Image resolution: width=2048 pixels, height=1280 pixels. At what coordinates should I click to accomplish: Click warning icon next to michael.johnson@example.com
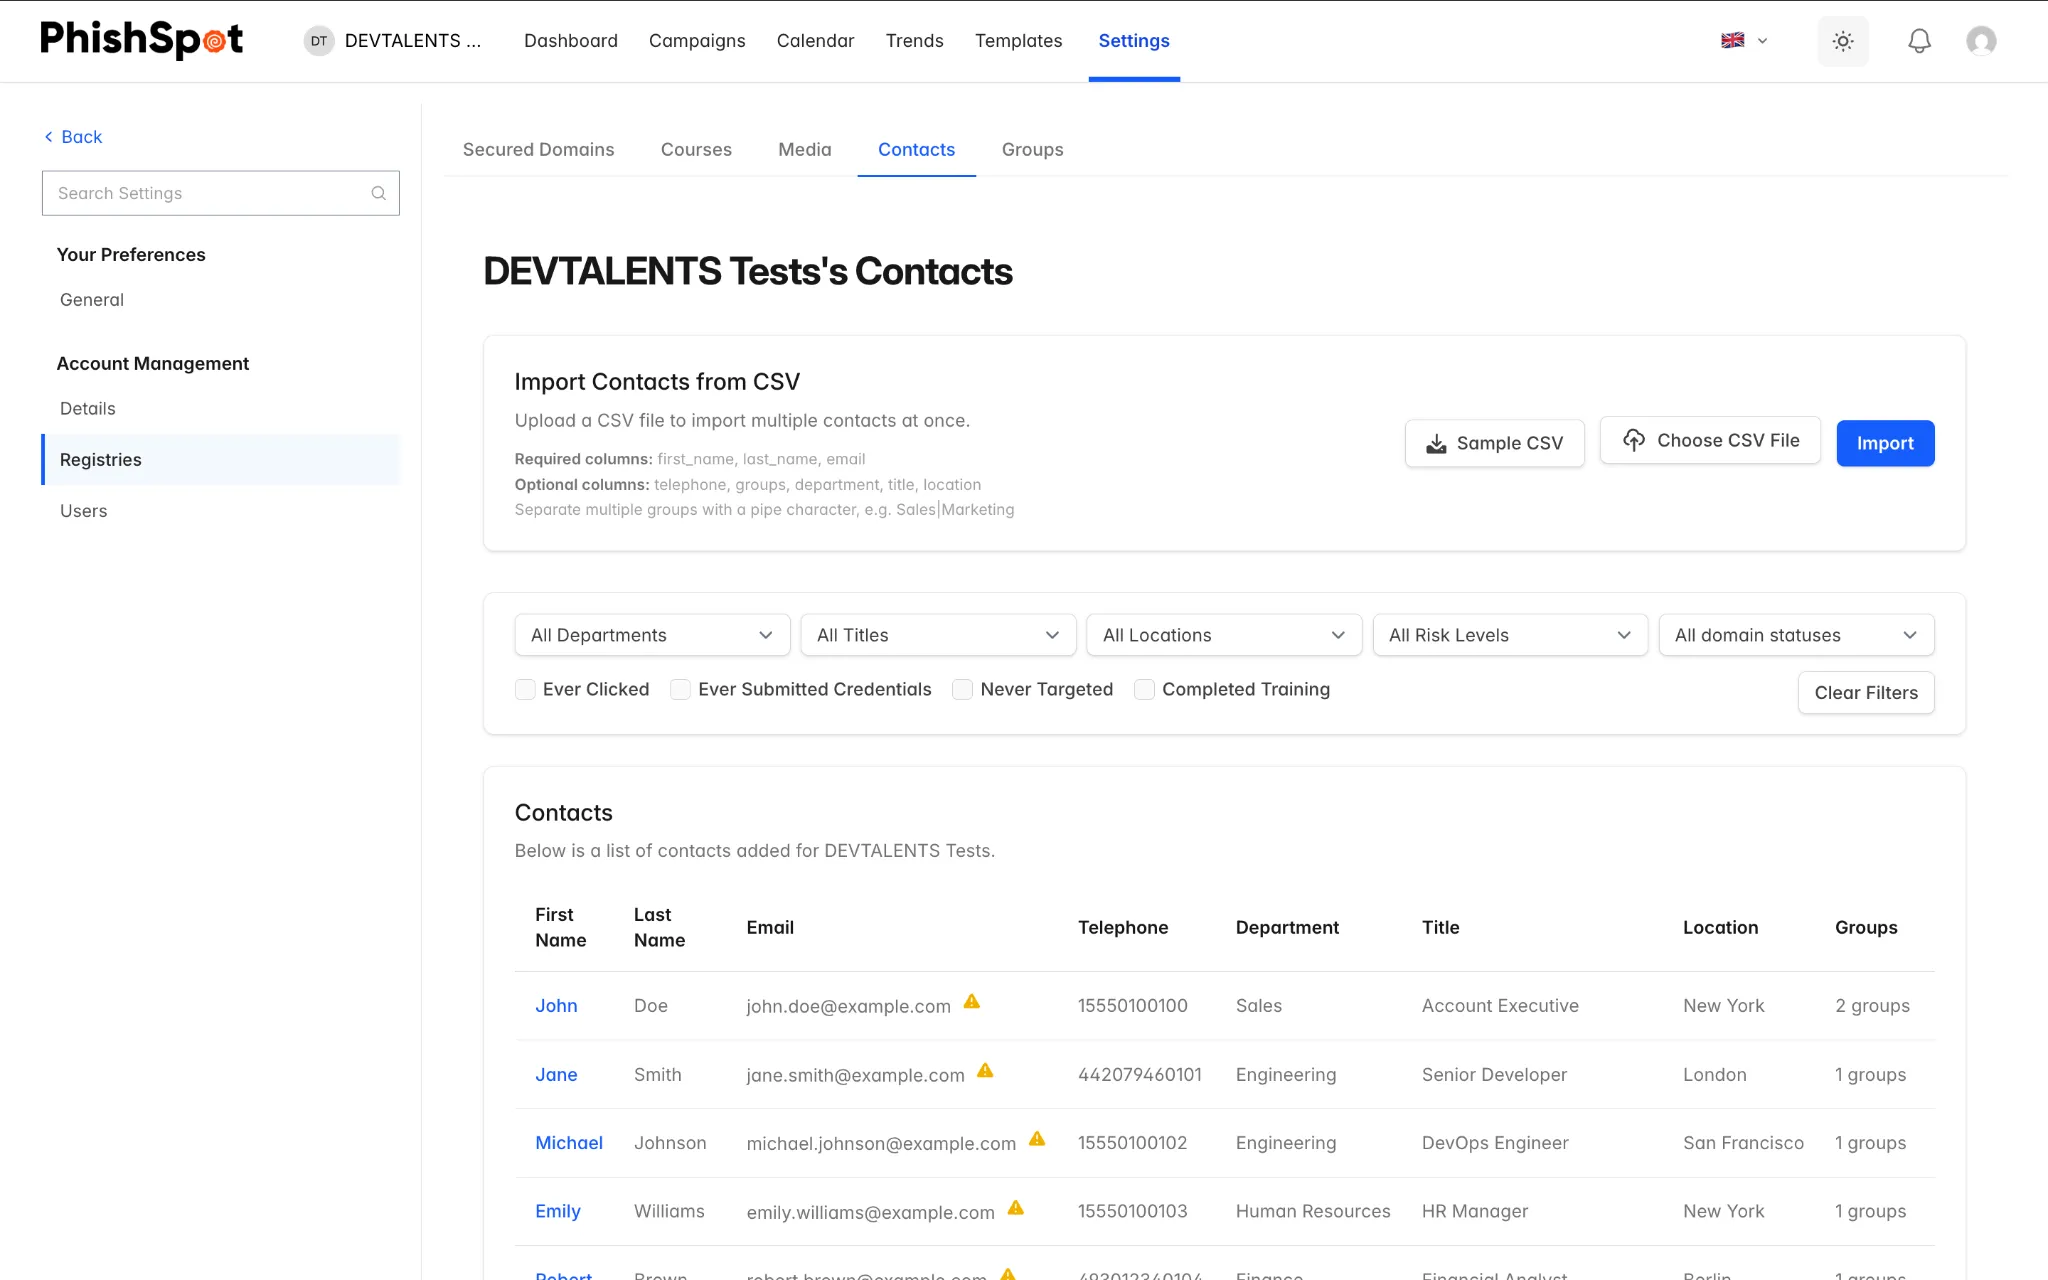(1037, 1138)
